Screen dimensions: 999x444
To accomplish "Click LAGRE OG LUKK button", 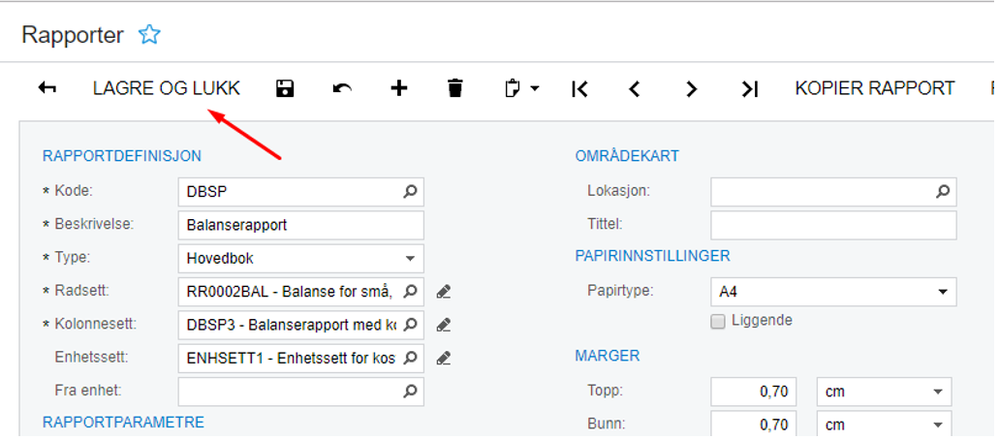I will coord(166,88).
